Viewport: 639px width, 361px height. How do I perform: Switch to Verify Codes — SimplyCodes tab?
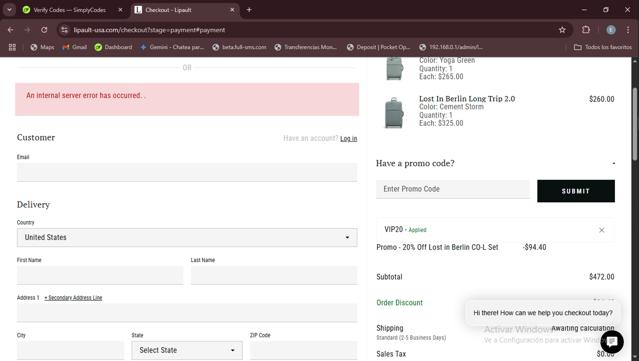[69, 10]
